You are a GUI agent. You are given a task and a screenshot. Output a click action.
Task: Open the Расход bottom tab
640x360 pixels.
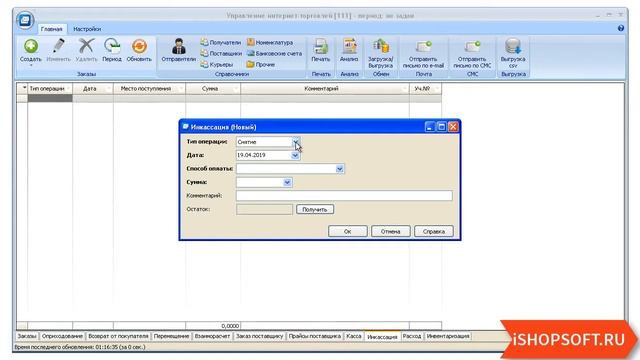[411, 336]
